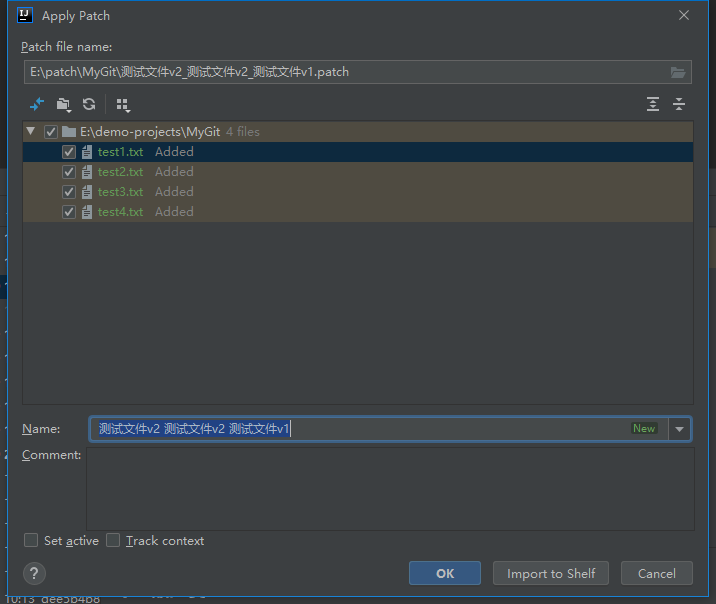Select the test1.txt file row
The width and height of the screenshot is (716, 604).
pyautogui.click(x=358, y=152)
